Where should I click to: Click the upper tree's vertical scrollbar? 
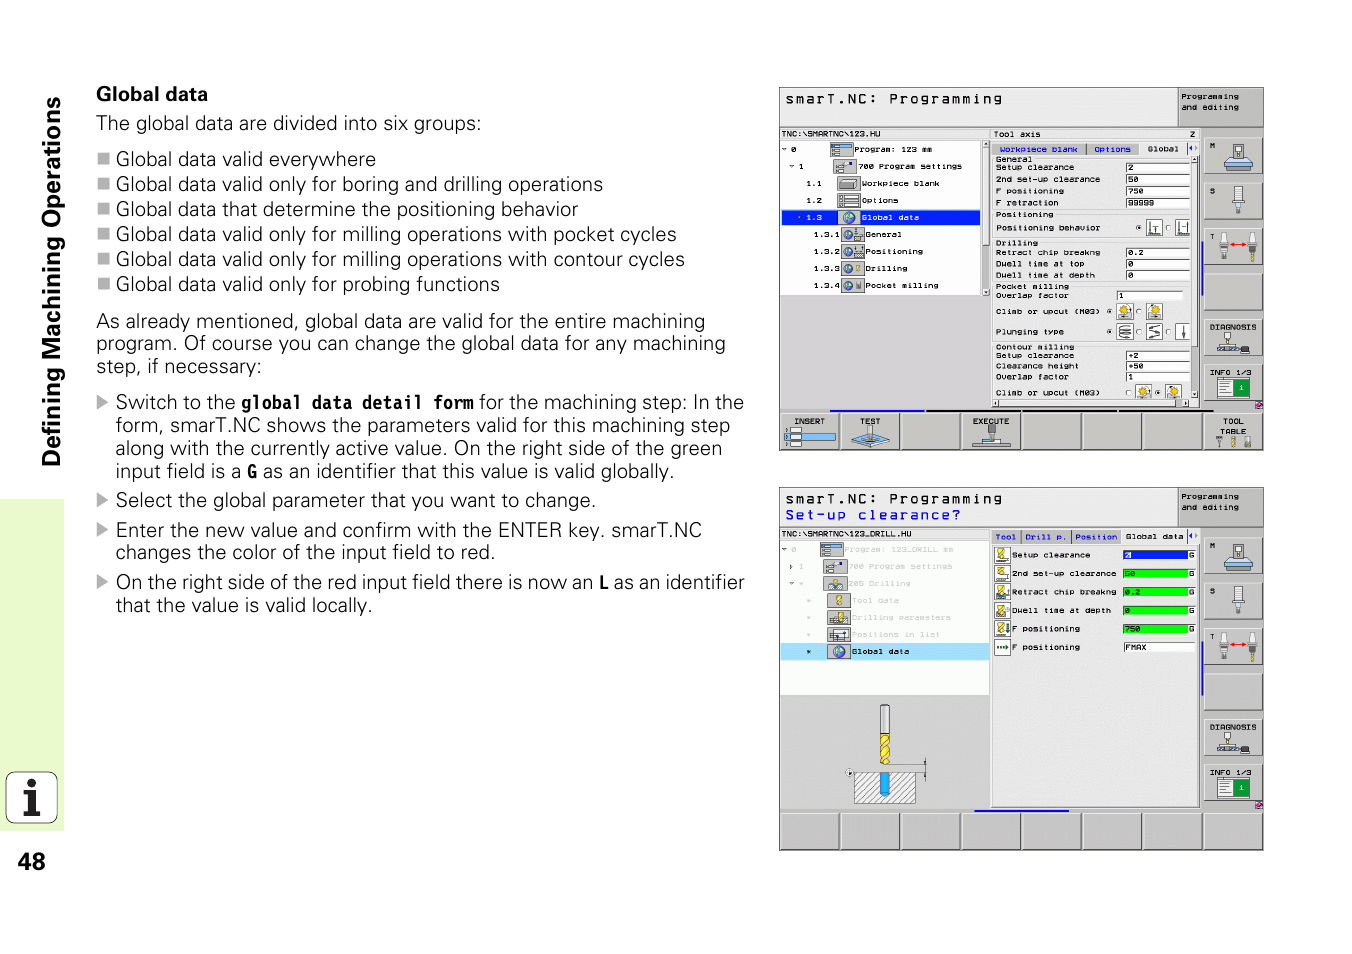(x=985, y=216)
